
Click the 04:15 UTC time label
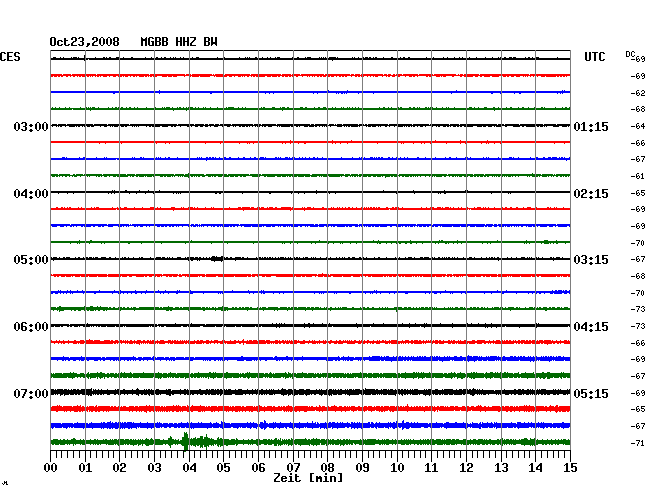point(591,327)
